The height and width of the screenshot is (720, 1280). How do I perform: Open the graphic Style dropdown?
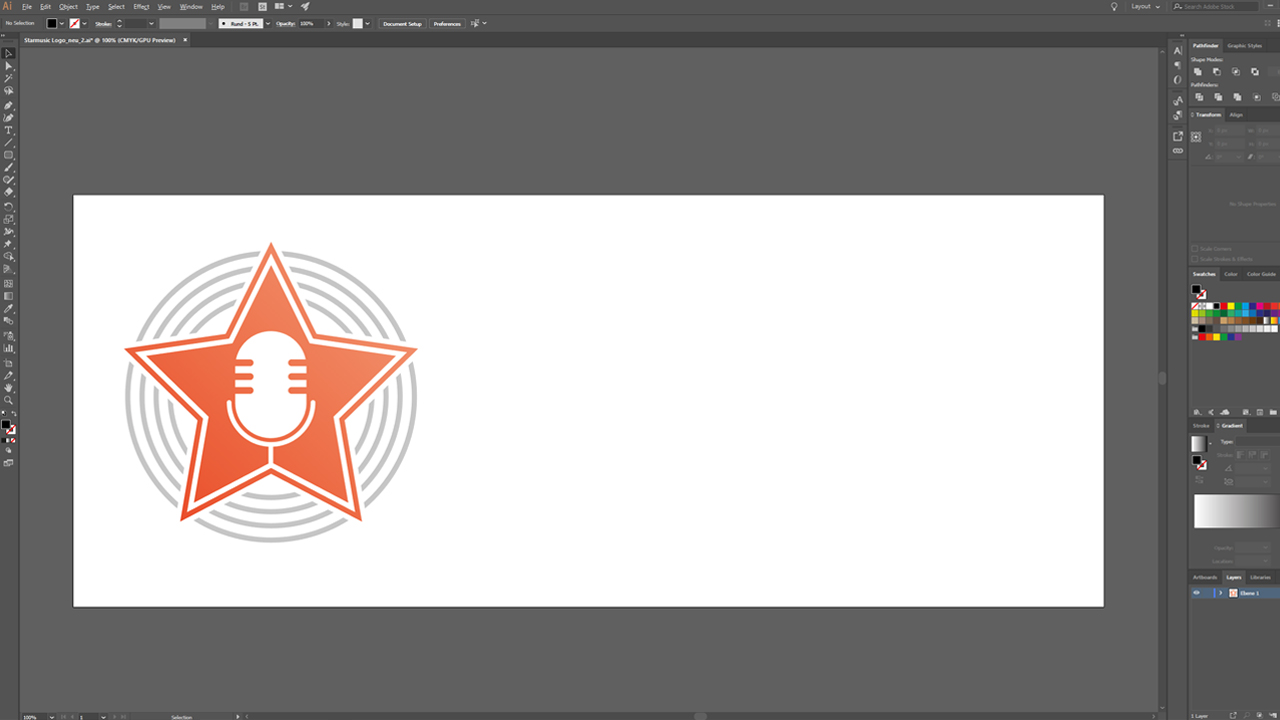(367, 23)
